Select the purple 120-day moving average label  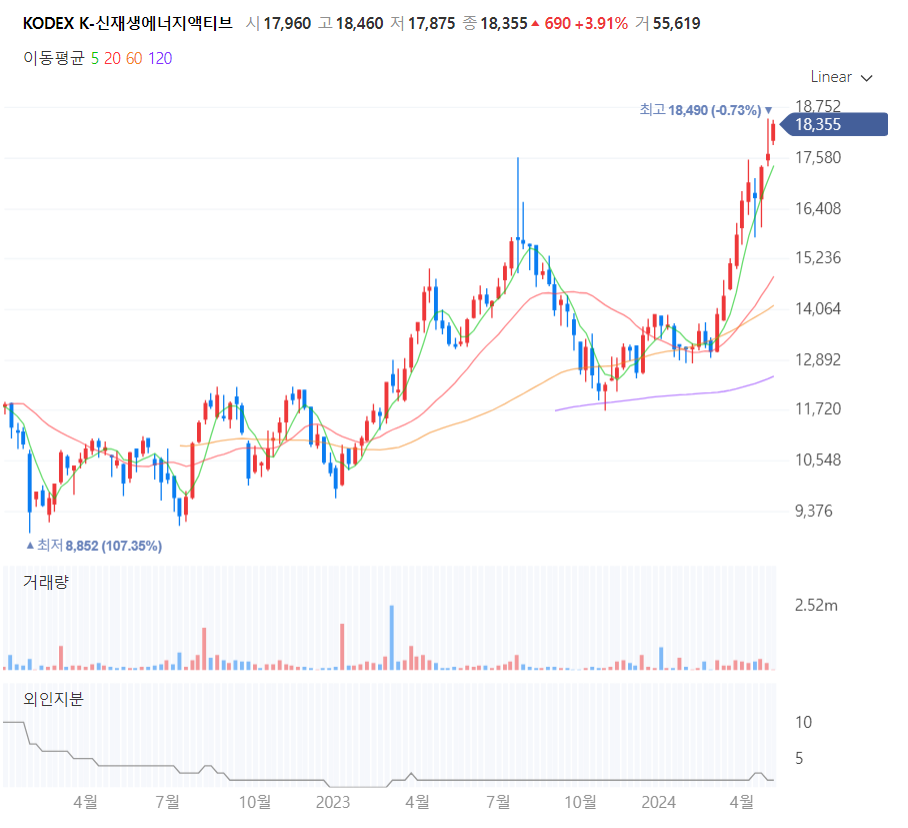coord(160,58)
